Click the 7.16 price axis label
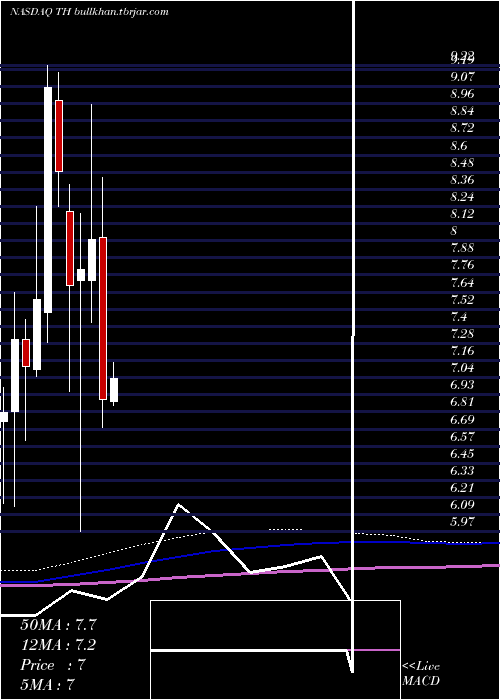The width and height of the screenshot is (500, 700). click(x=462, y=351)
